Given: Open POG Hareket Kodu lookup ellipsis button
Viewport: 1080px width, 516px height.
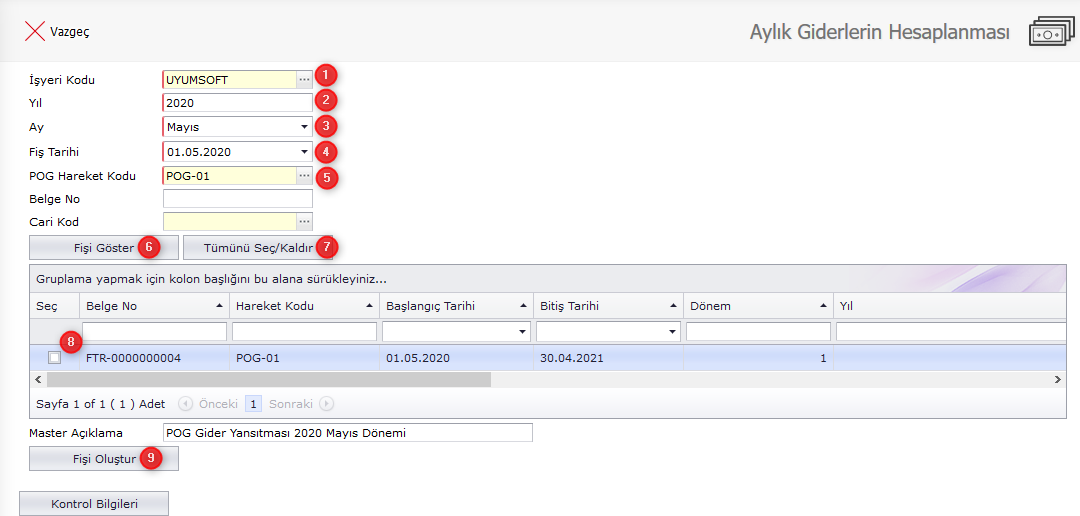Looking at the screenshot, I should (x=304, y=175).
